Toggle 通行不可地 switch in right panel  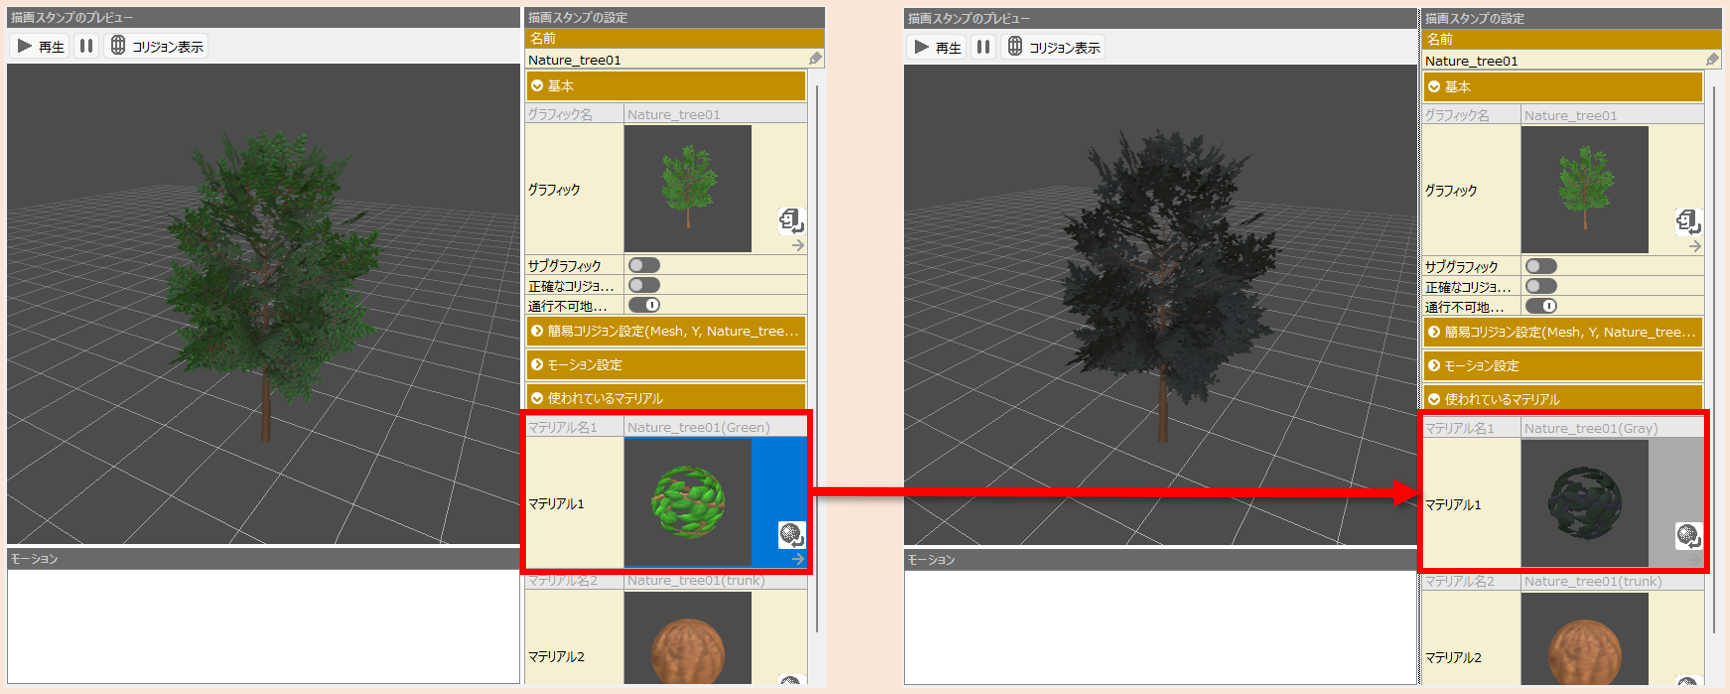point(1541,306)
